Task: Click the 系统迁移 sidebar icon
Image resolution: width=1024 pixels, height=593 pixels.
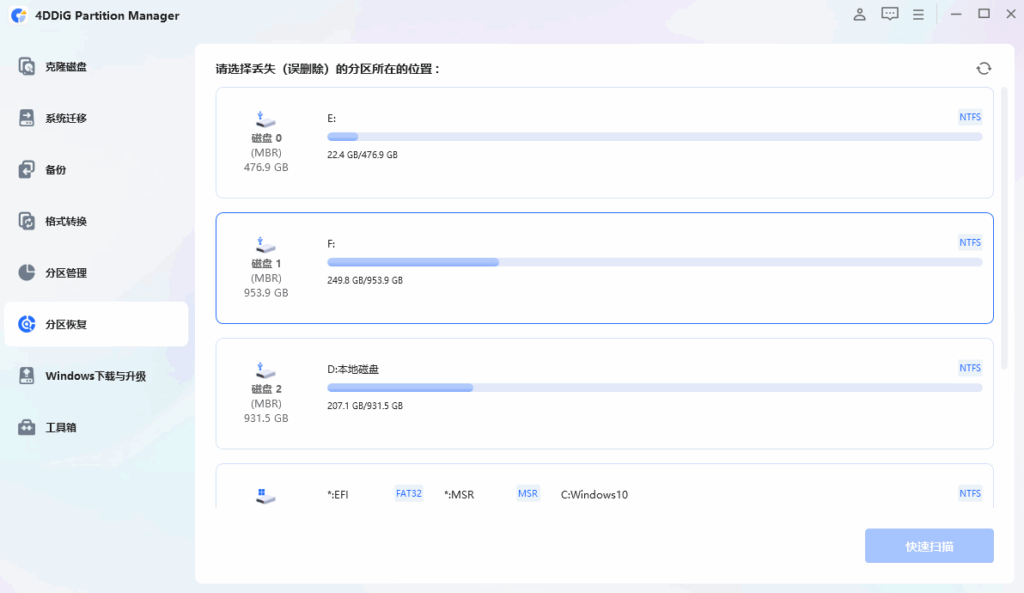Action: (27, 118)
